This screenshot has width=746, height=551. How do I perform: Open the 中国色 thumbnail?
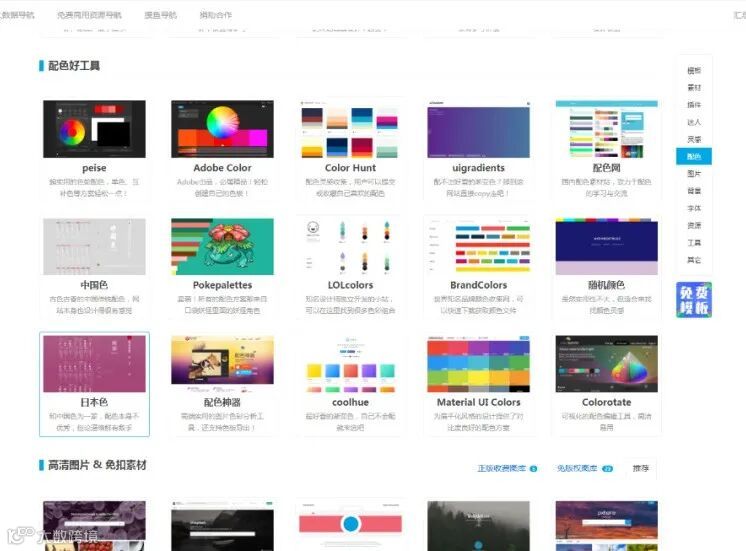point(94,246)
